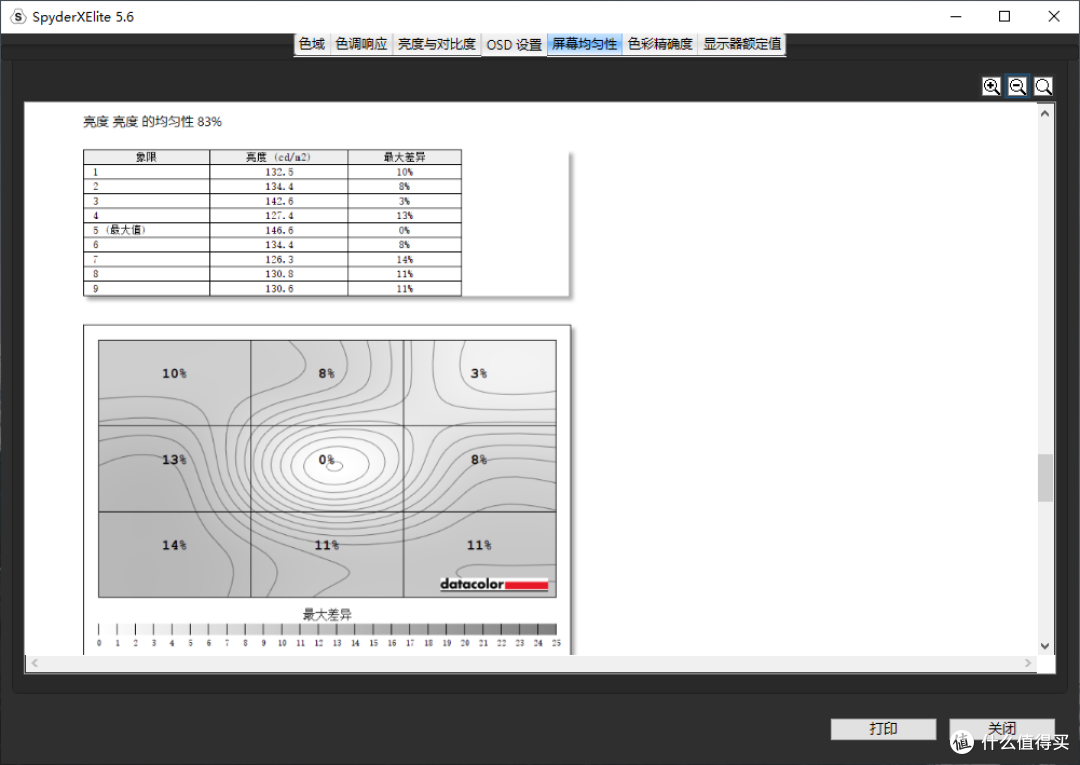Click the SpyderXElite app icon in title bar
This screenshot has height=765, width=1080.
(18, 17)
